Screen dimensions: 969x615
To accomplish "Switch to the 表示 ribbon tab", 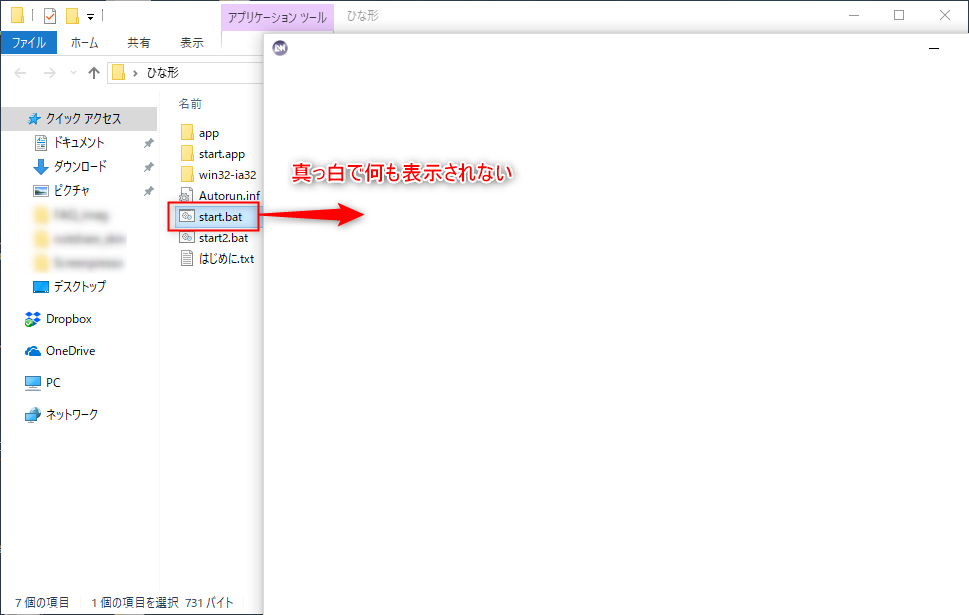I will [x=192, y=42].
